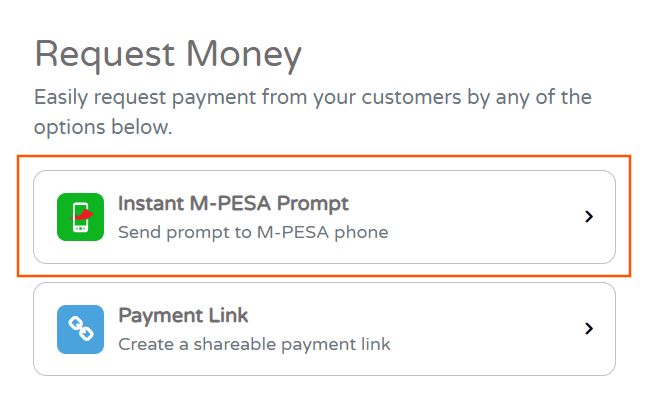The image size is (656, 412).
Task: Click empty space inside the Payment Link card
Action: (480, 329)
